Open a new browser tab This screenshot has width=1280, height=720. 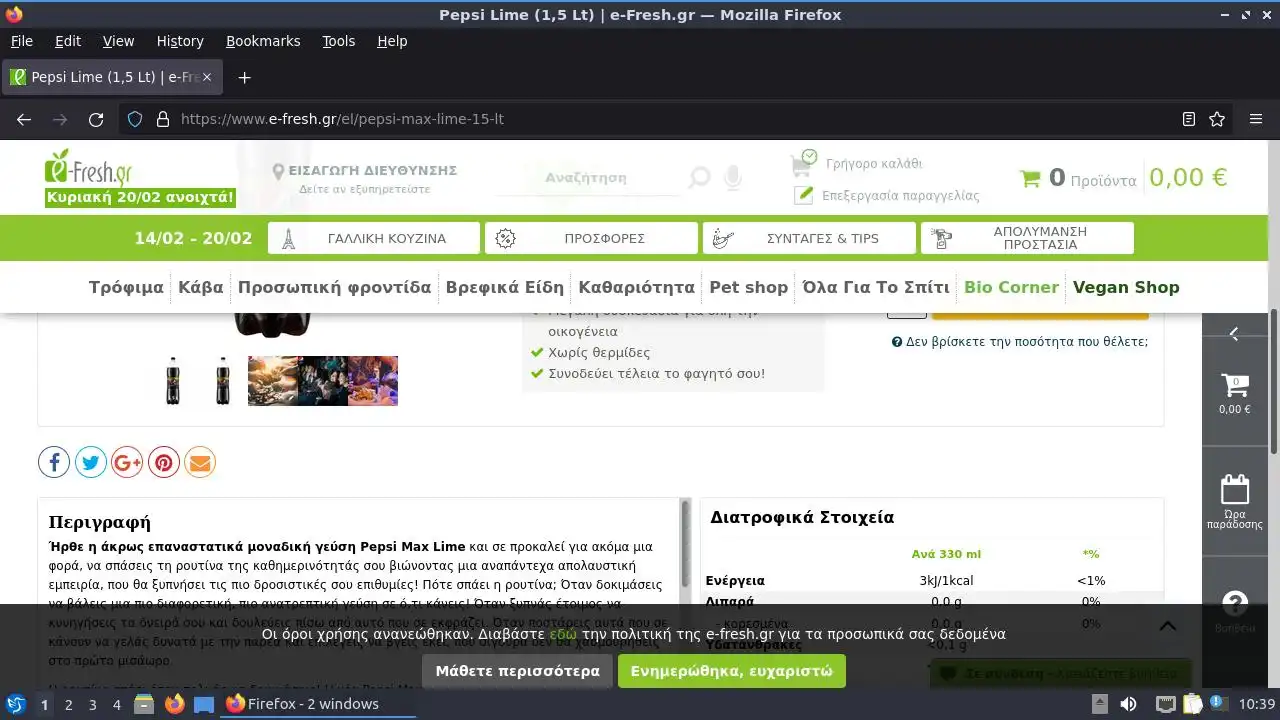click(244, 77)
